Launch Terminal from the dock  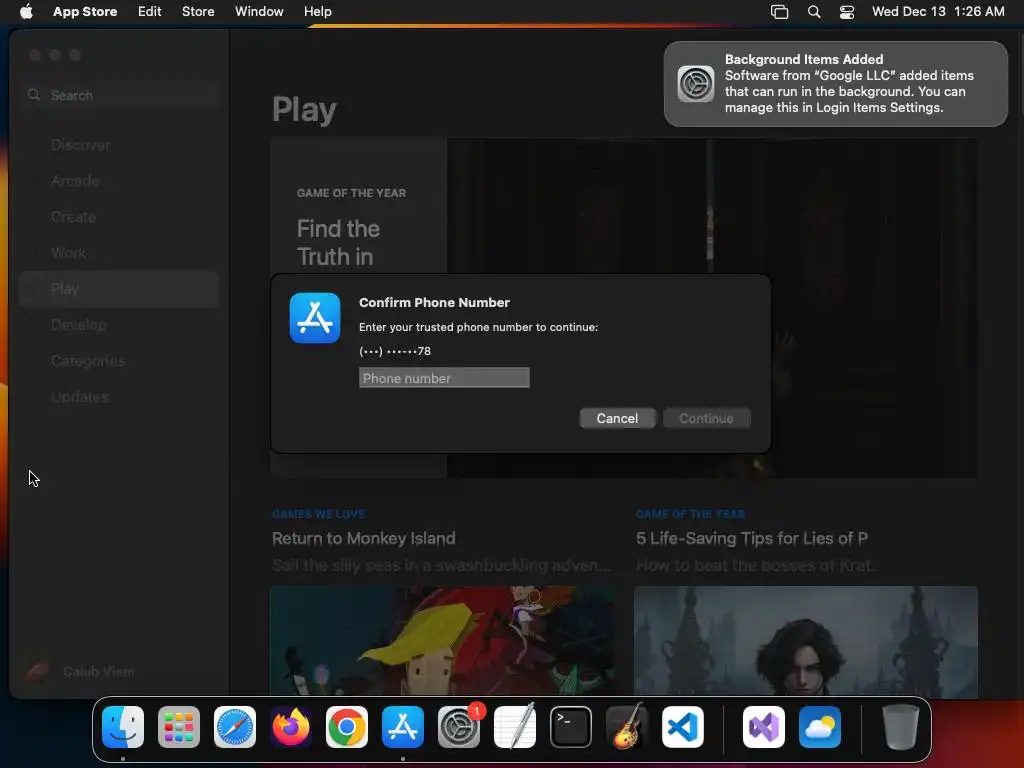coord(571,727)
